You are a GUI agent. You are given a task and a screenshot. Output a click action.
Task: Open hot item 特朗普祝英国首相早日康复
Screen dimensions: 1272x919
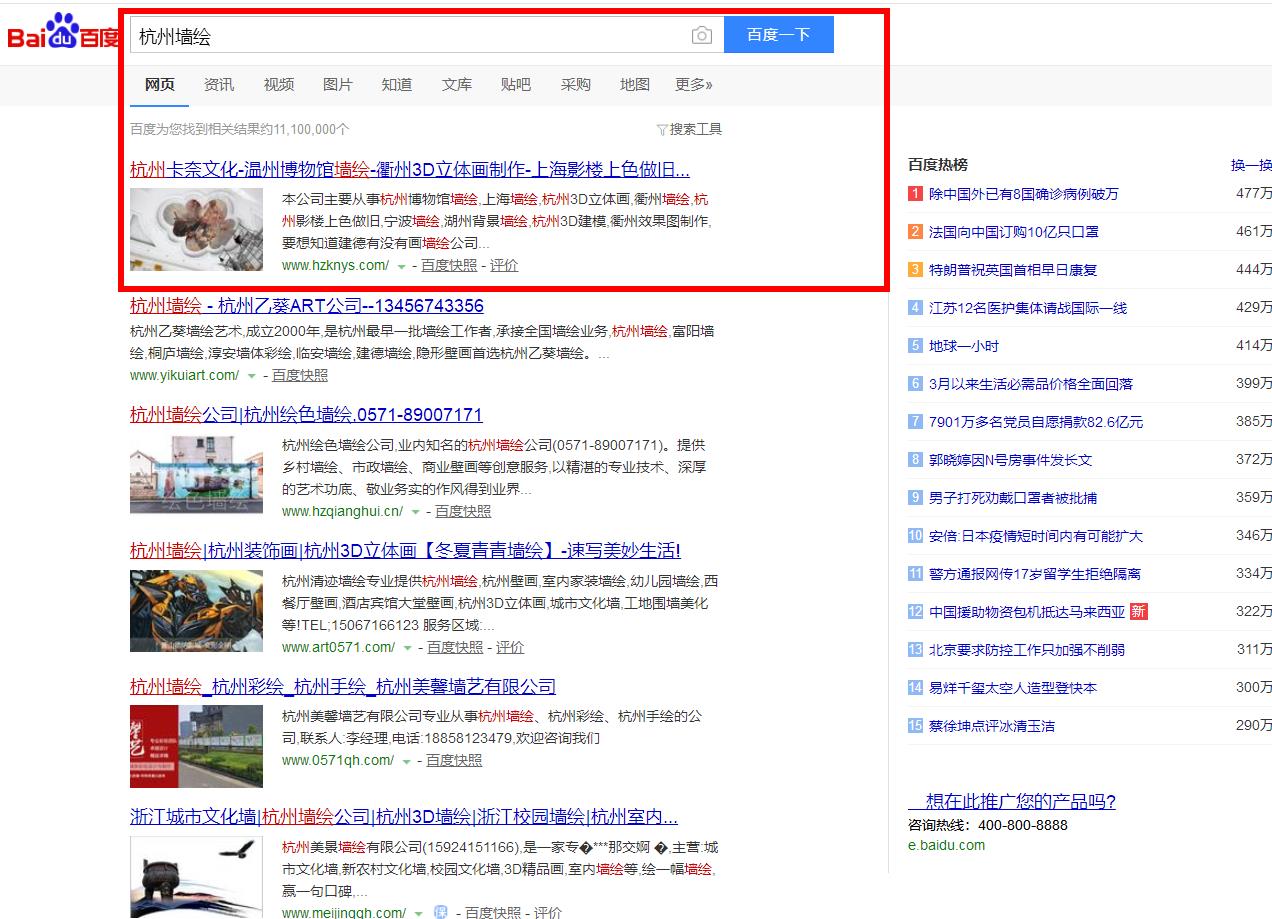pyautogui.click(x=1013, y=270)
